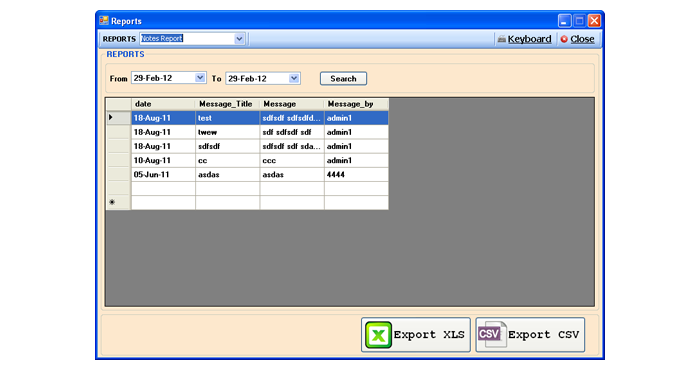Click the message cell sdf sdfsdf sdf

point(292,132)
